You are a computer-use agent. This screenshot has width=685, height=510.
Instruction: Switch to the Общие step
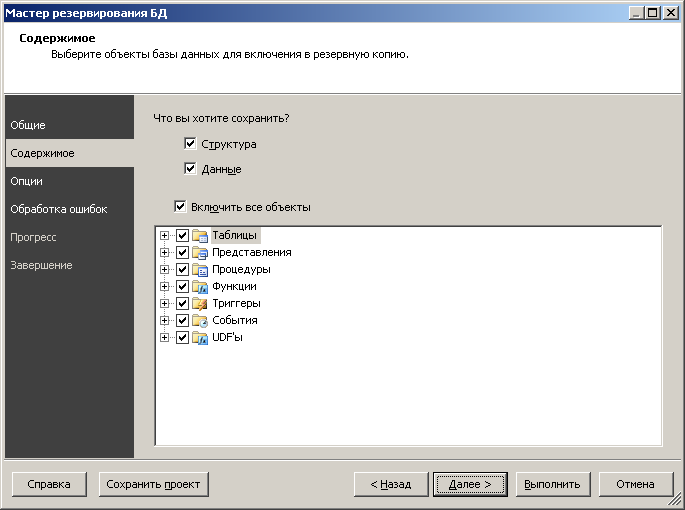28,125
